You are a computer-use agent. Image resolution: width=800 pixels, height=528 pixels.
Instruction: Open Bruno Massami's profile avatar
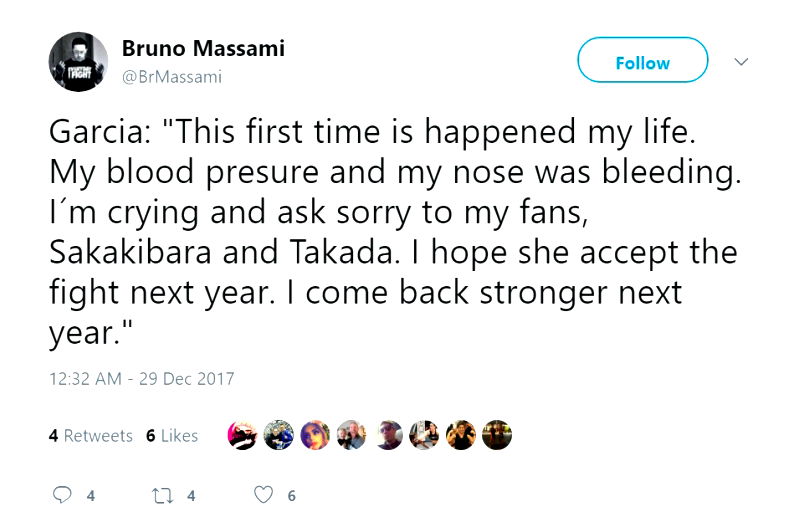78,61
